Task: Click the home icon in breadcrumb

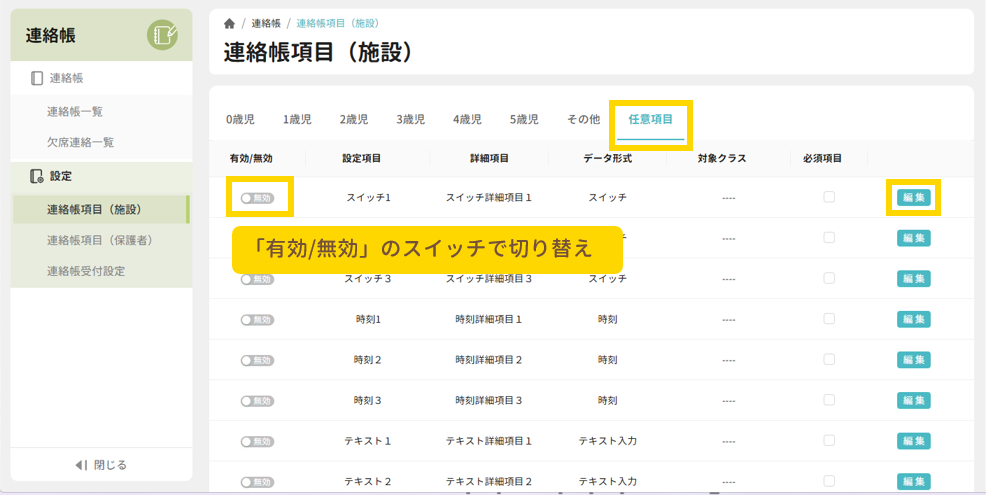Action: pyautogui.click(x=230, y=23)
